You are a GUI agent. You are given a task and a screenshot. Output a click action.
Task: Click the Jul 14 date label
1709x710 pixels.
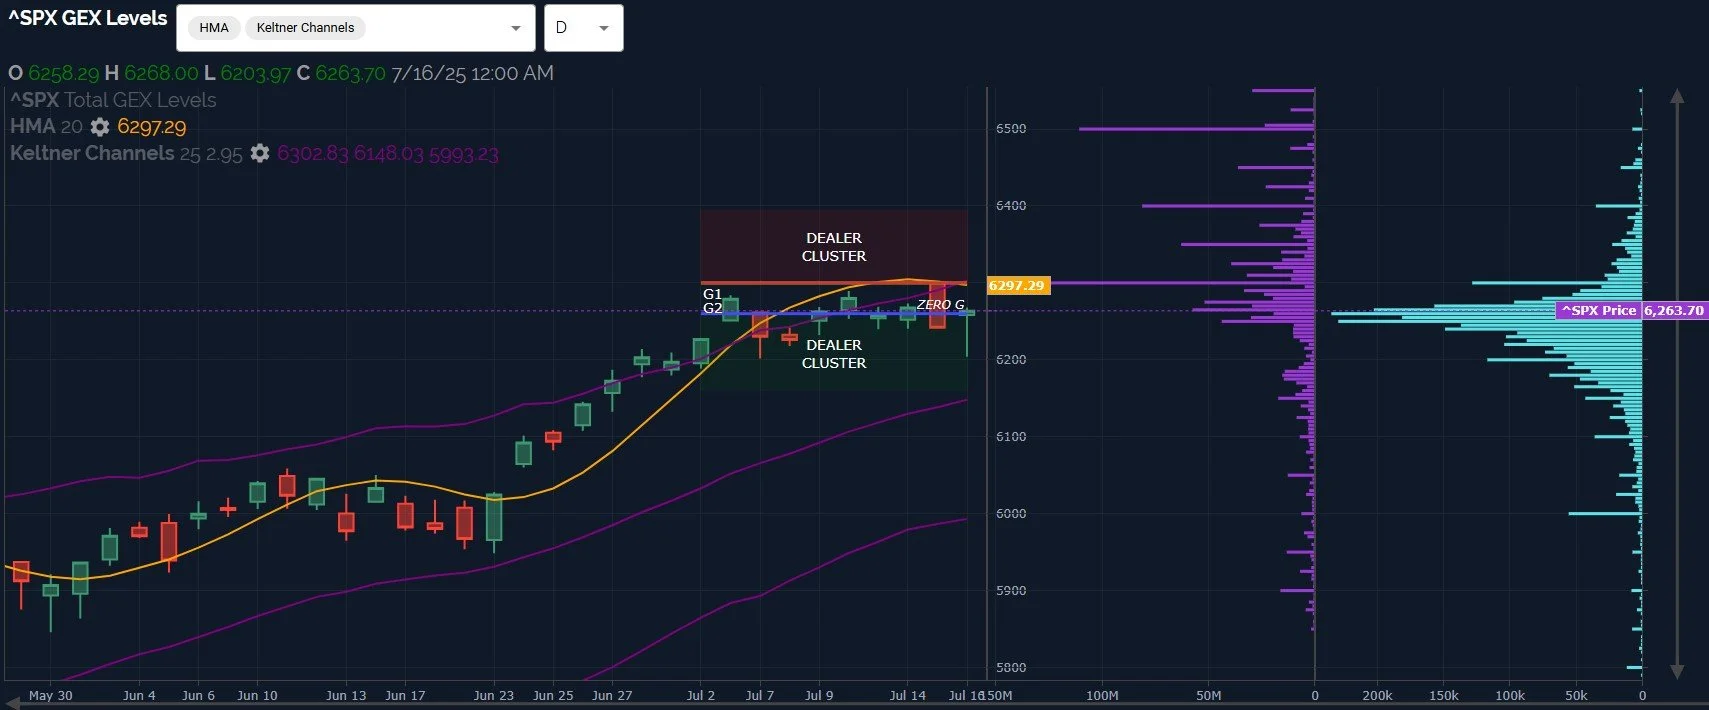point(908,695)
